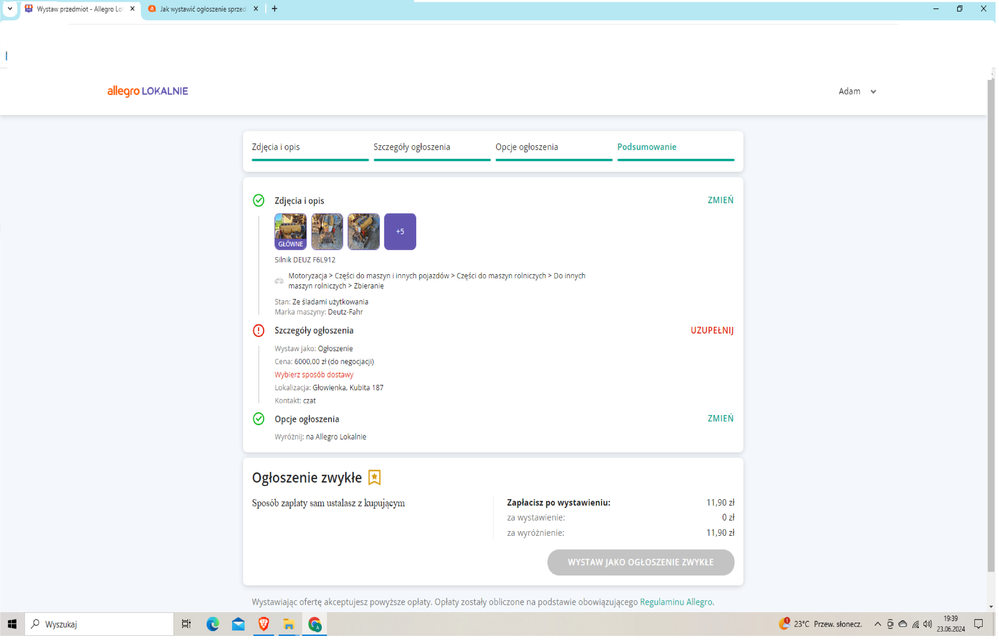999x642 pixels.
Task: Click the bookmark icon beside Ogłoszenie zwykłe
Action: tap(374, 478)
